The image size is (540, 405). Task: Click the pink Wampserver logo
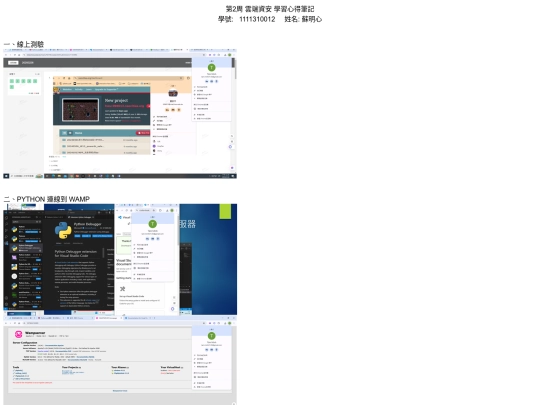19,334
